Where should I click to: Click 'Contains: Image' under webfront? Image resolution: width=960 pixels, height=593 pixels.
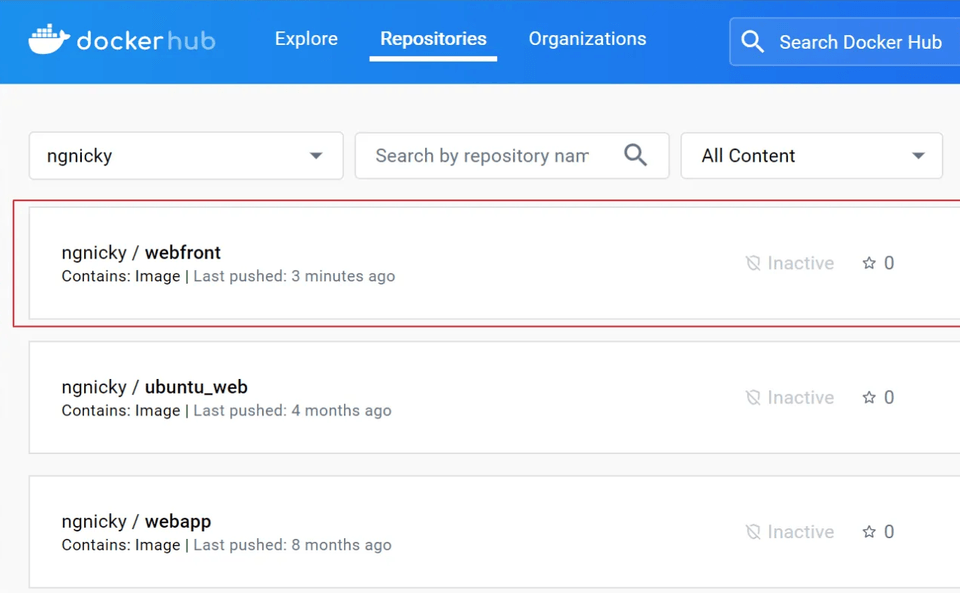121,276
